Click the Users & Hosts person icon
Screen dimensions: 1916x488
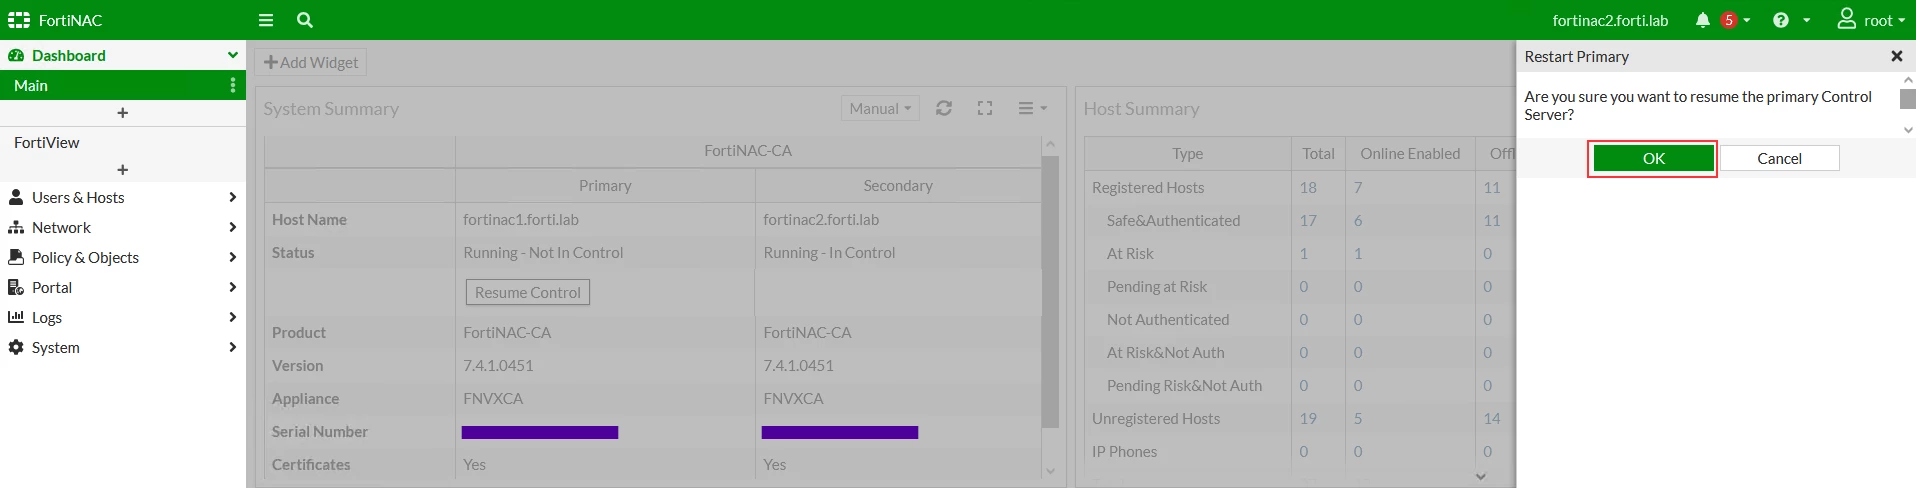tap(16, 197)
